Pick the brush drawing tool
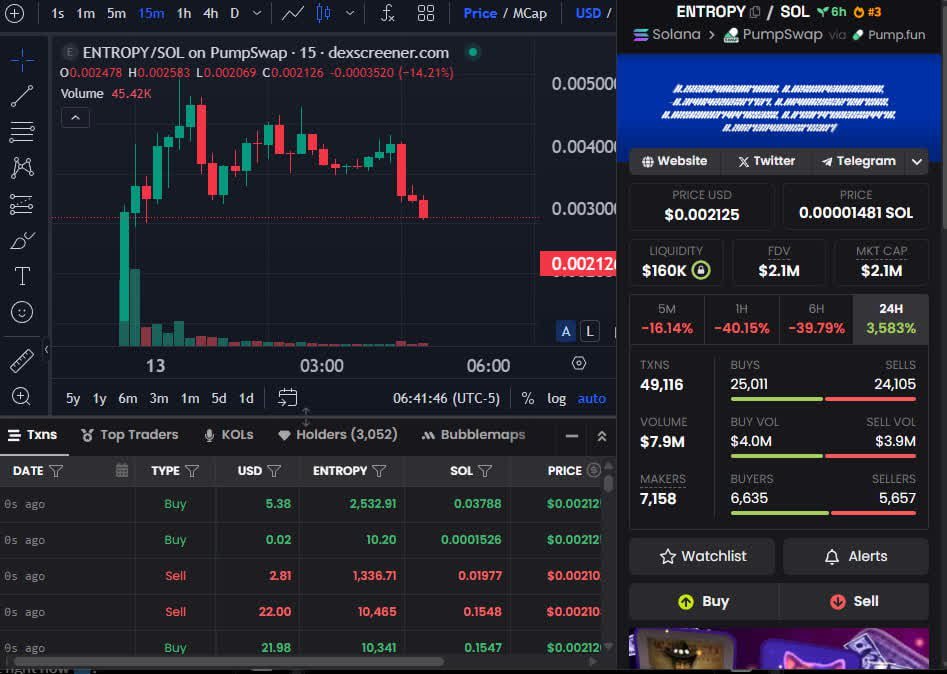Viewport: 947px width, 674px height. point(22,241)
